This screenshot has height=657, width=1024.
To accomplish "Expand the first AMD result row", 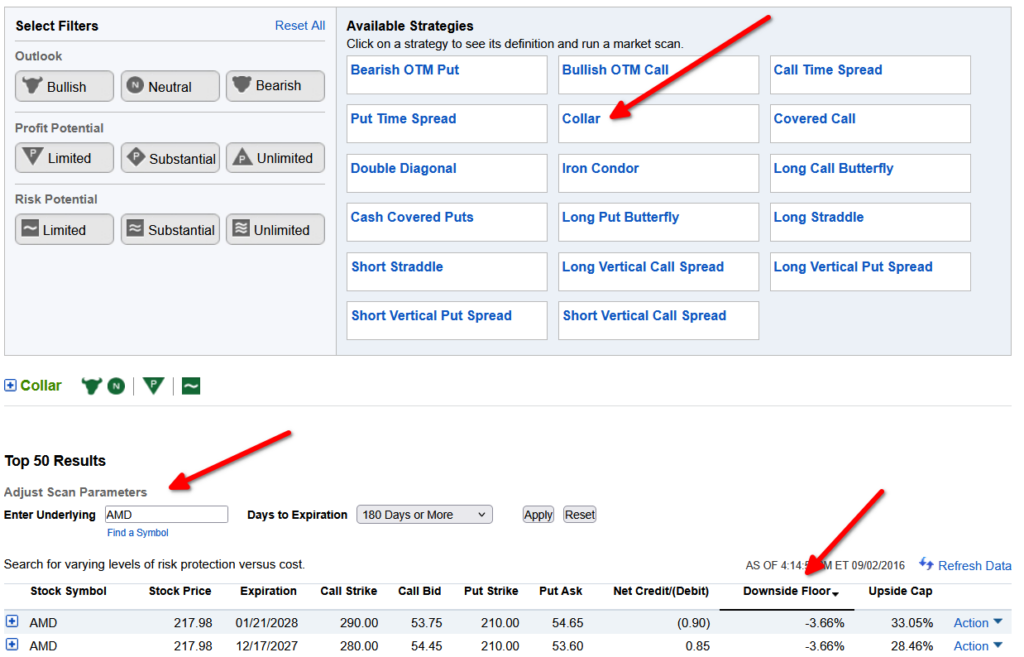I will [12, 622].
